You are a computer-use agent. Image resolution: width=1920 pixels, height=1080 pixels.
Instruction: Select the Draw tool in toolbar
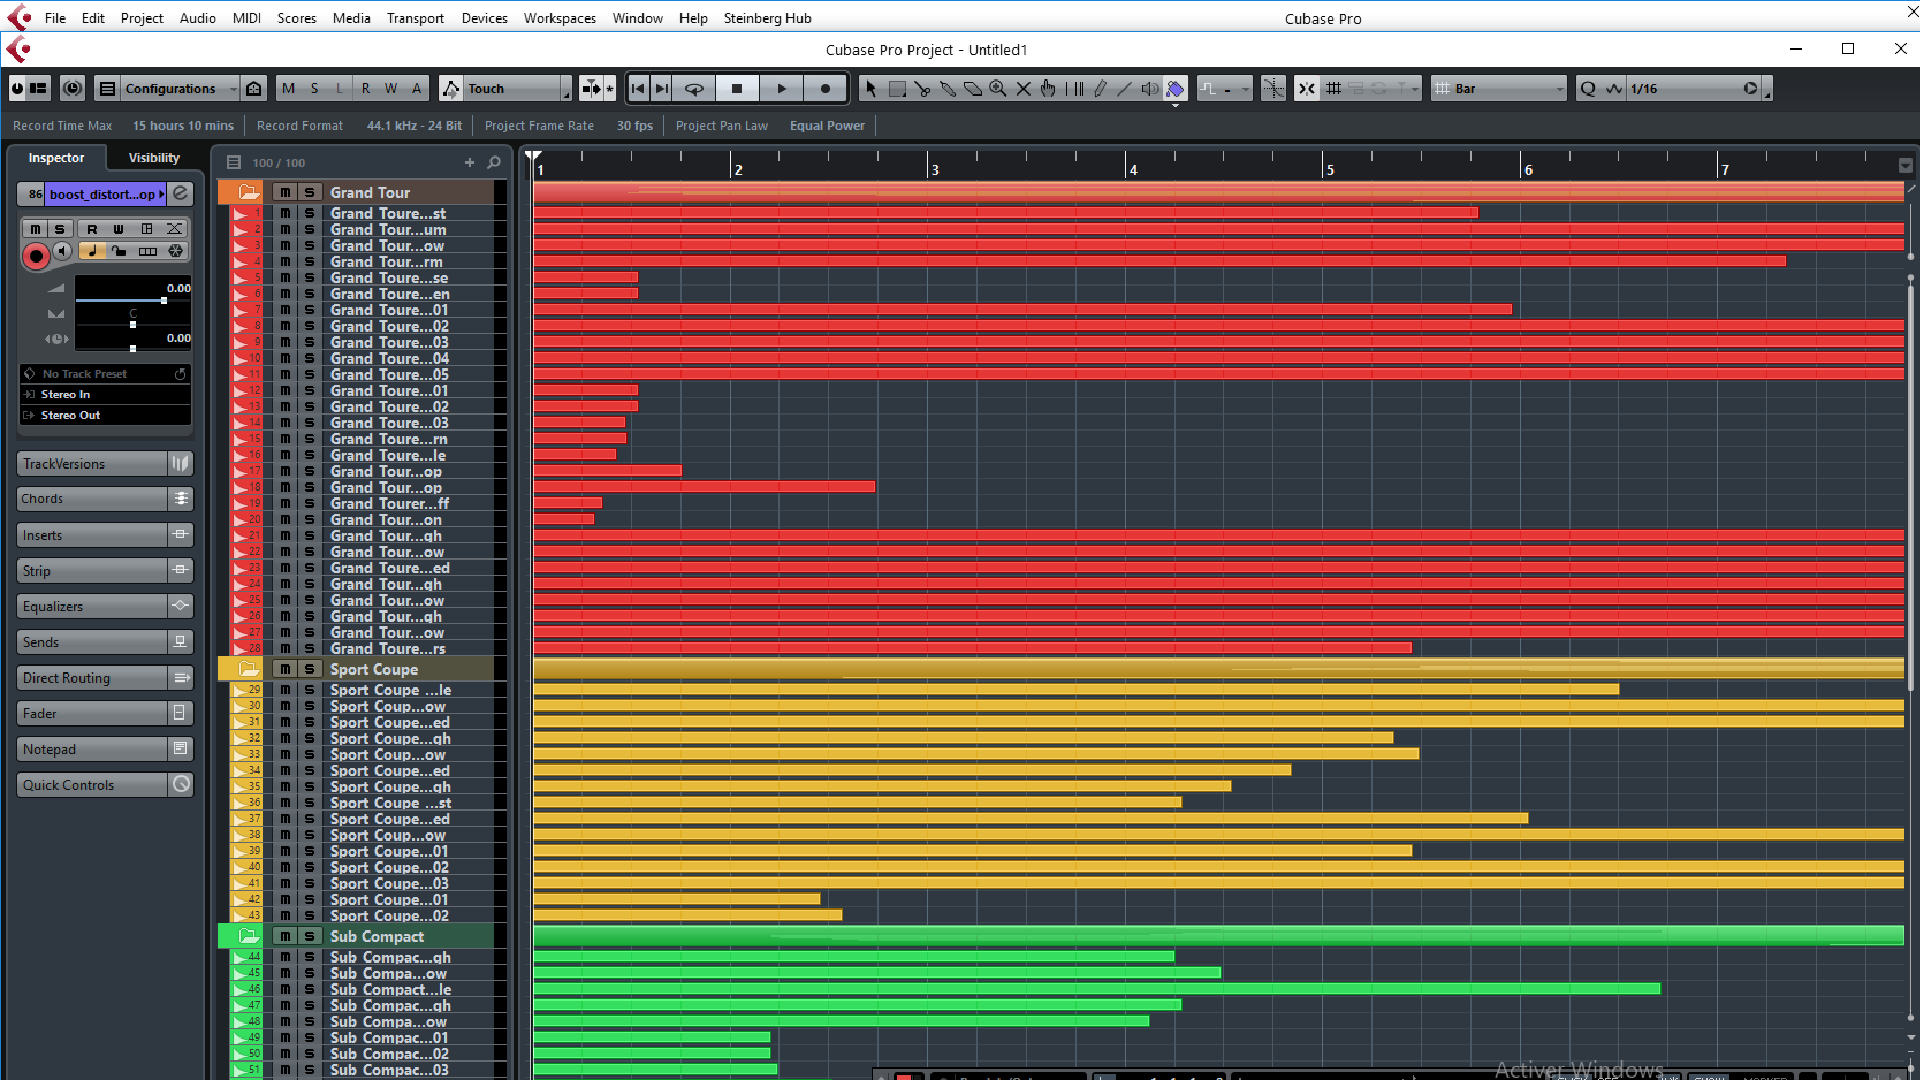(x=1100, y=88)
